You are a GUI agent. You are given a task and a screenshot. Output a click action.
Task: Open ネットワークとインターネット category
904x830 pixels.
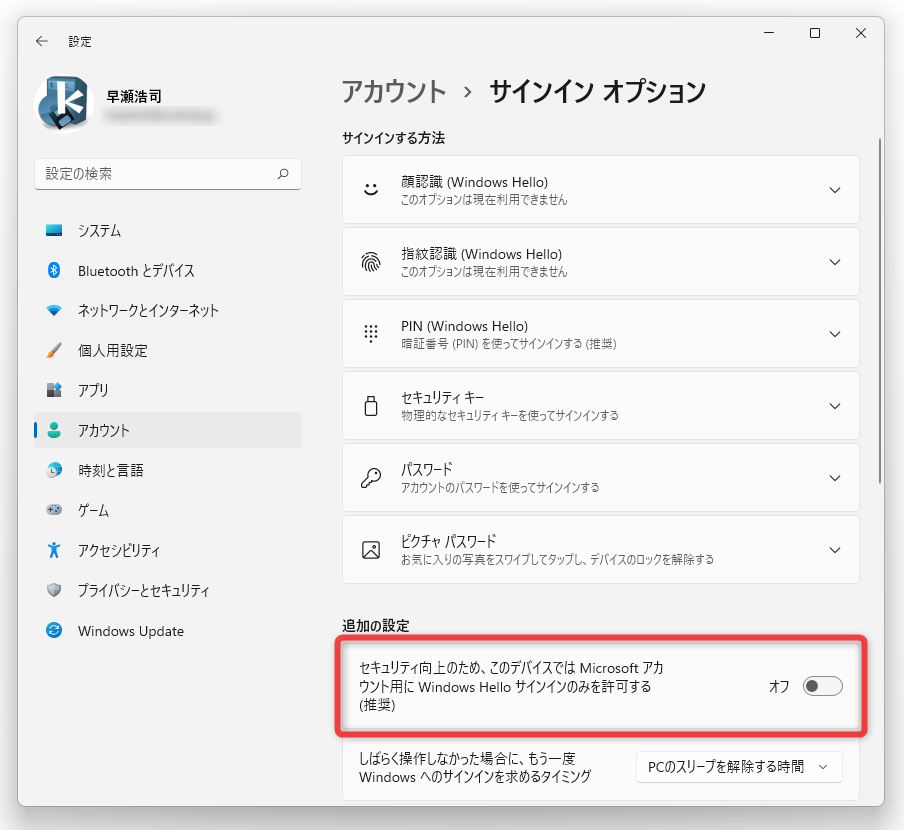pyautogui.click(x=168, y=310)
